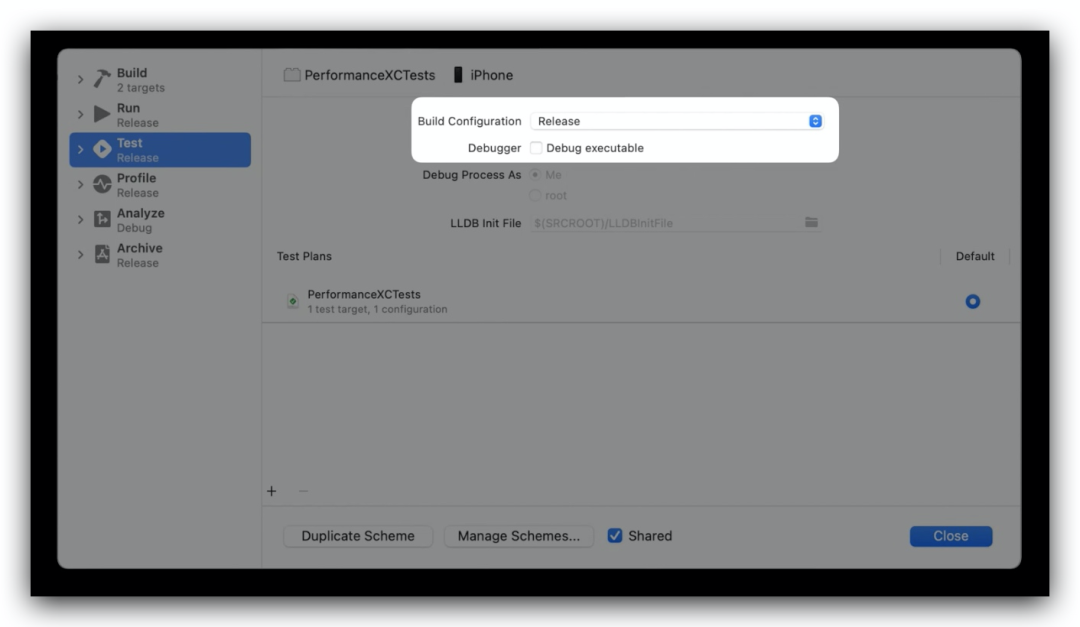This screenshot has height=627, width=1080.
Task: Select the PerformanceXCTests test plan row
Action: 641,301
